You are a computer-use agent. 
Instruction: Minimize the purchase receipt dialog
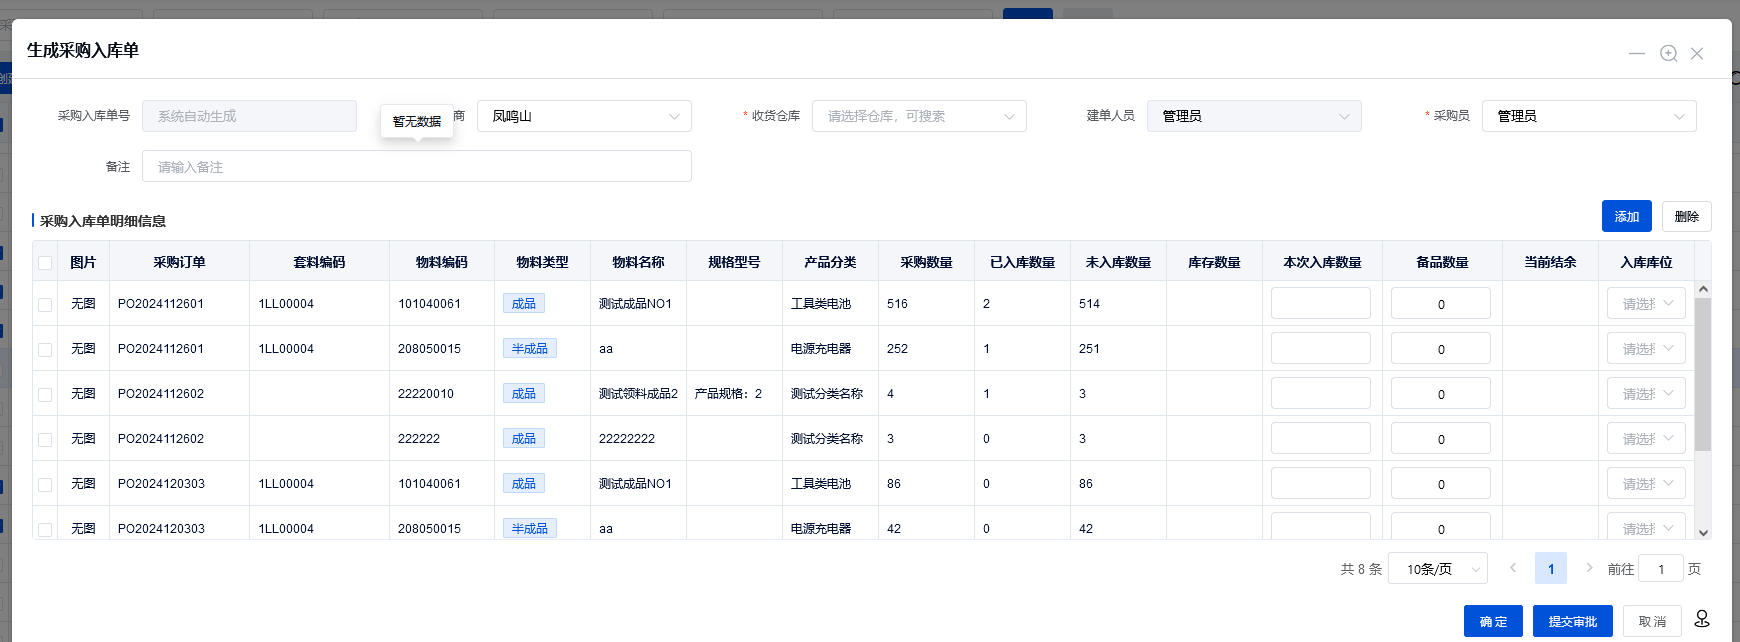(1636, 54)
